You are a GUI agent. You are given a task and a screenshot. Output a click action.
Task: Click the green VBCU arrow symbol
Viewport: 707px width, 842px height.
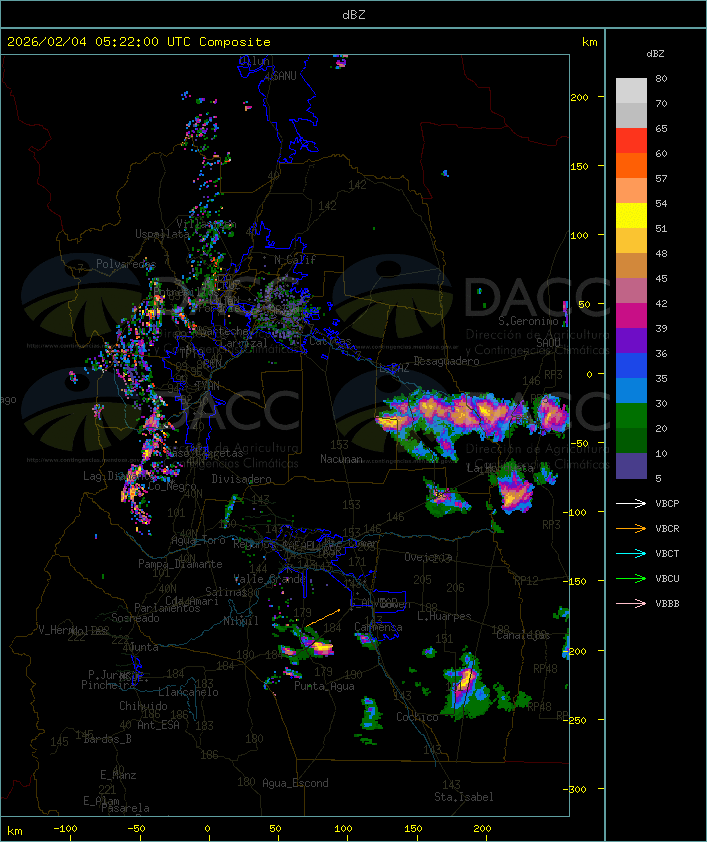[631, 578]
